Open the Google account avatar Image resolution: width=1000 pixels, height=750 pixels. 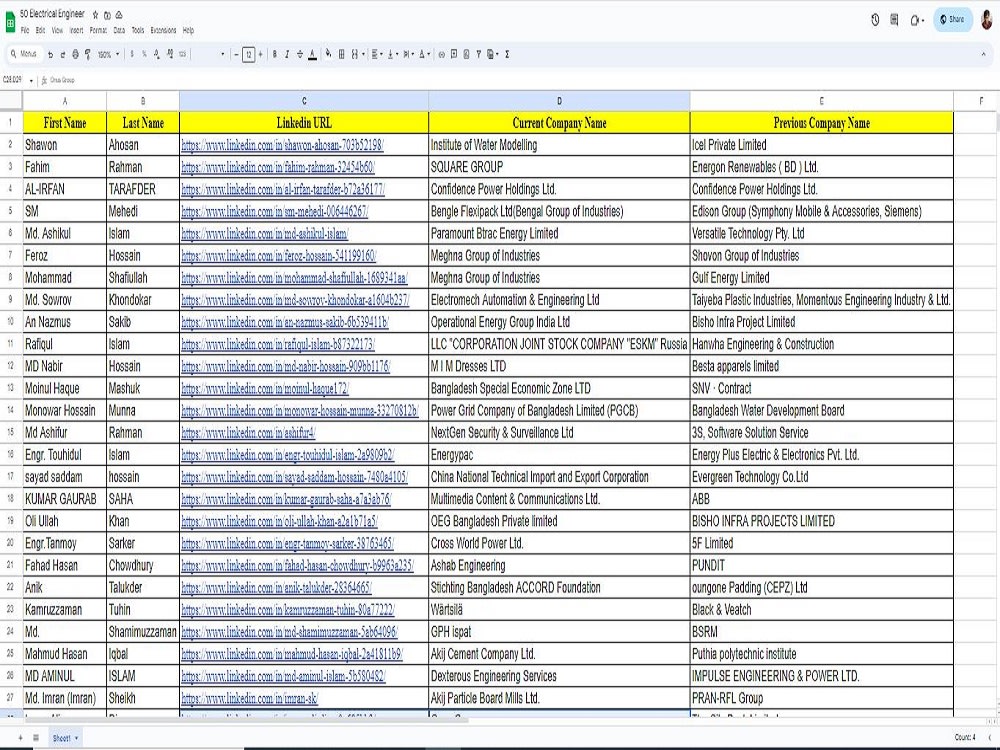(x=987, y=20)
